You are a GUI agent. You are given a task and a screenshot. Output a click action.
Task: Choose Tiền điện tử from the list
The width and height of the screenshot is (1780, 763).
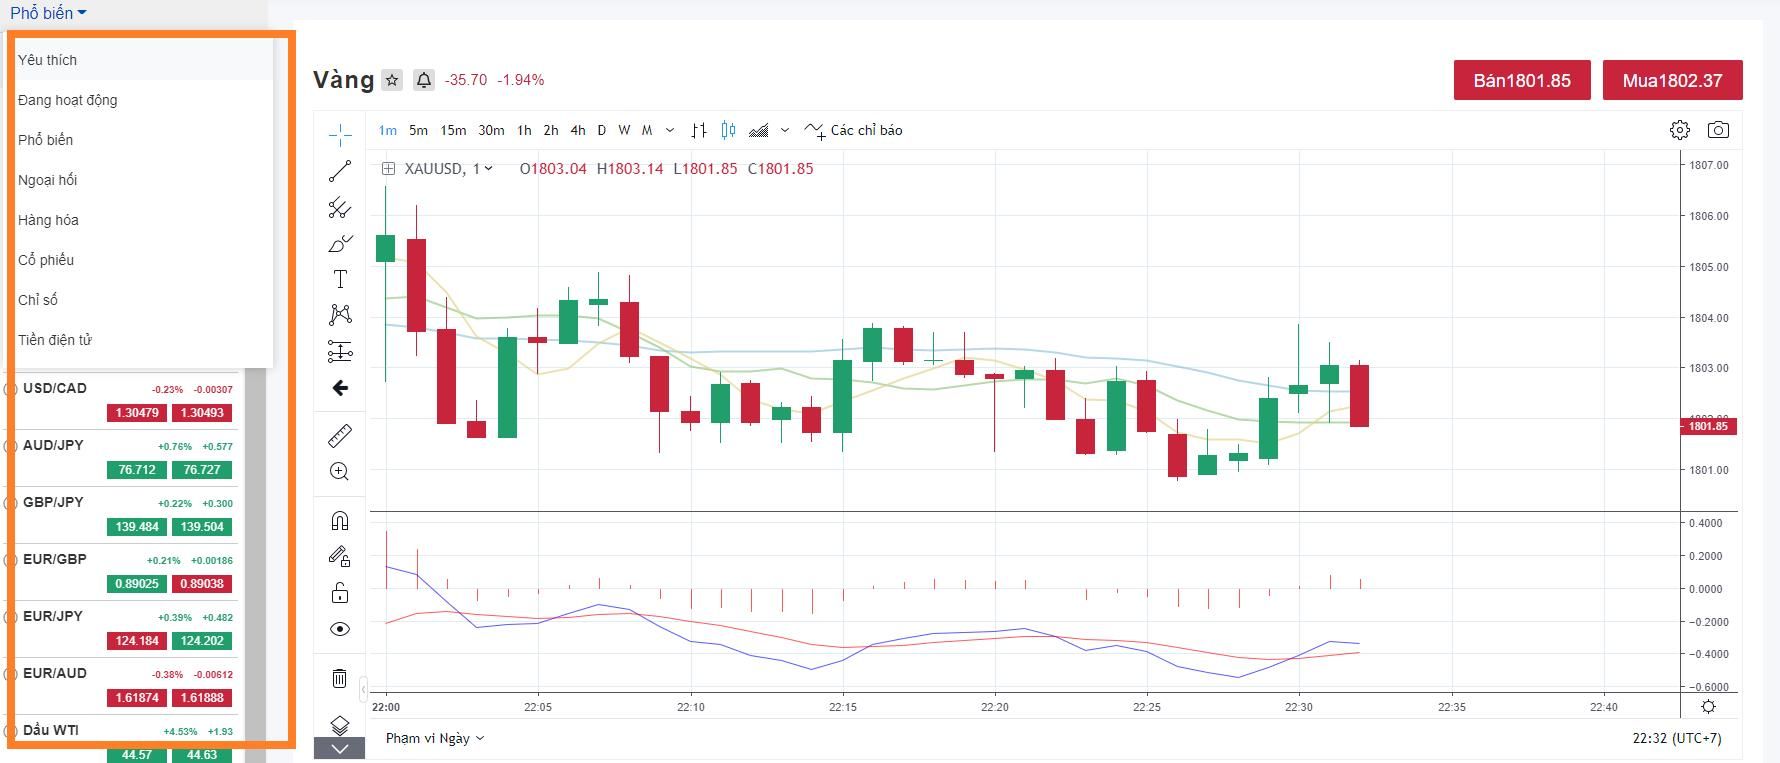click(x=55, y=340)
